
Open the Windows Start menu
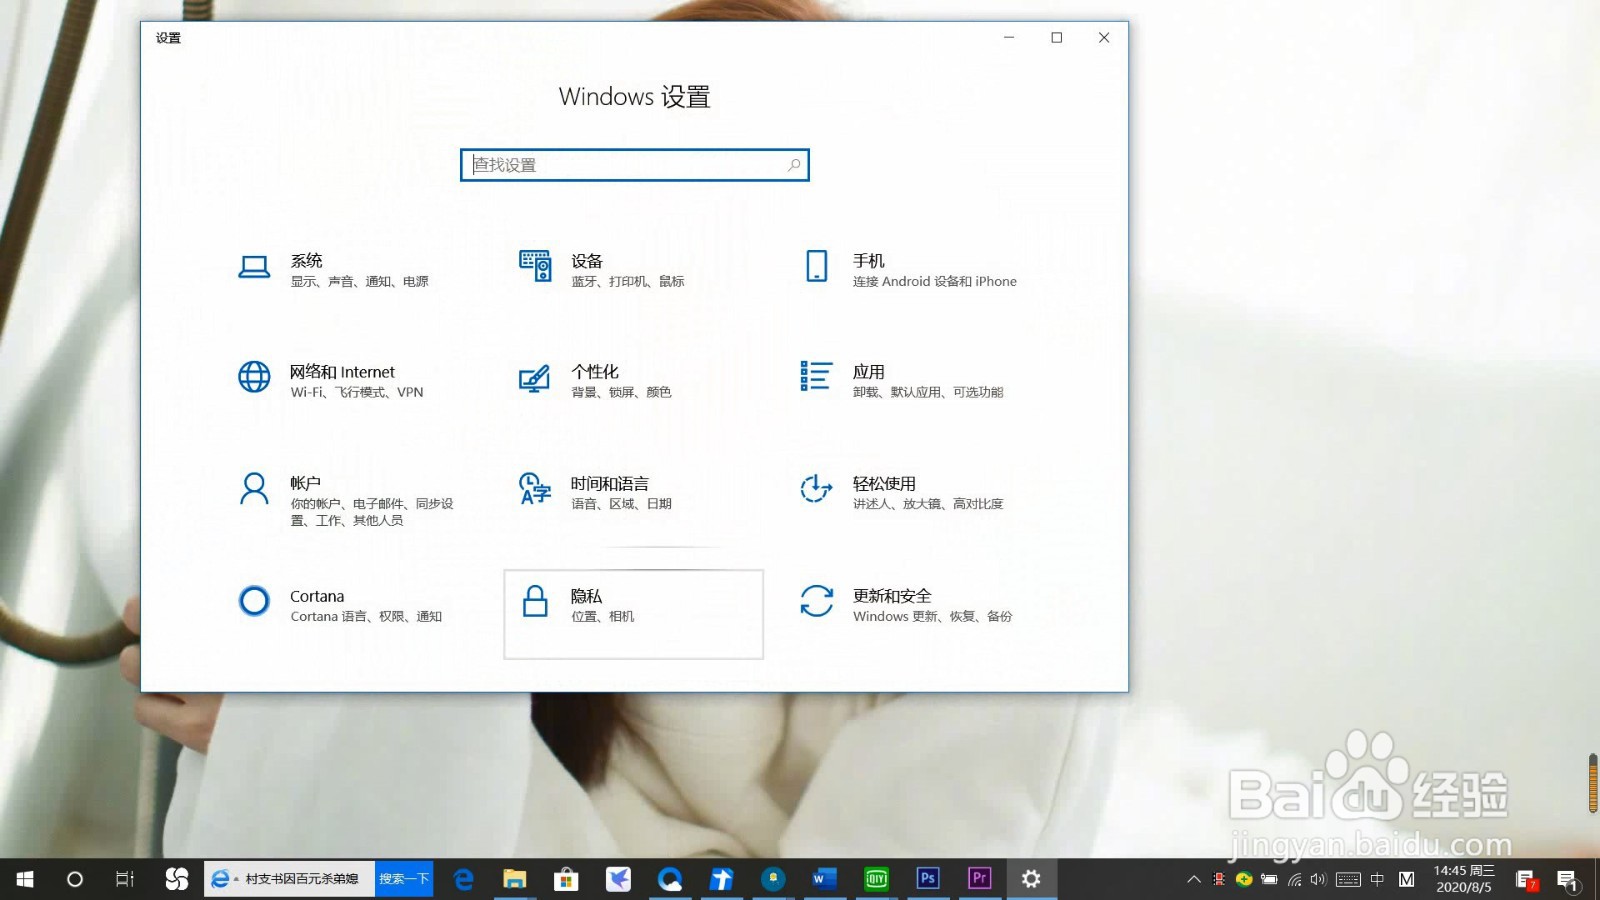[25, 879]
